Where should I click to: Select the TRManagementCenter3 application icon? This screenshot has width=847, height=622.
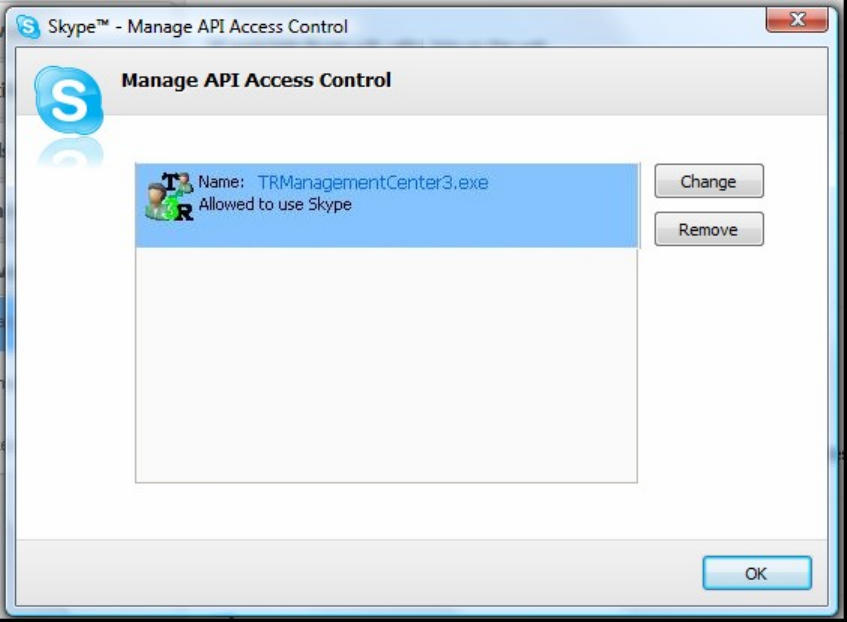[170, 196]
